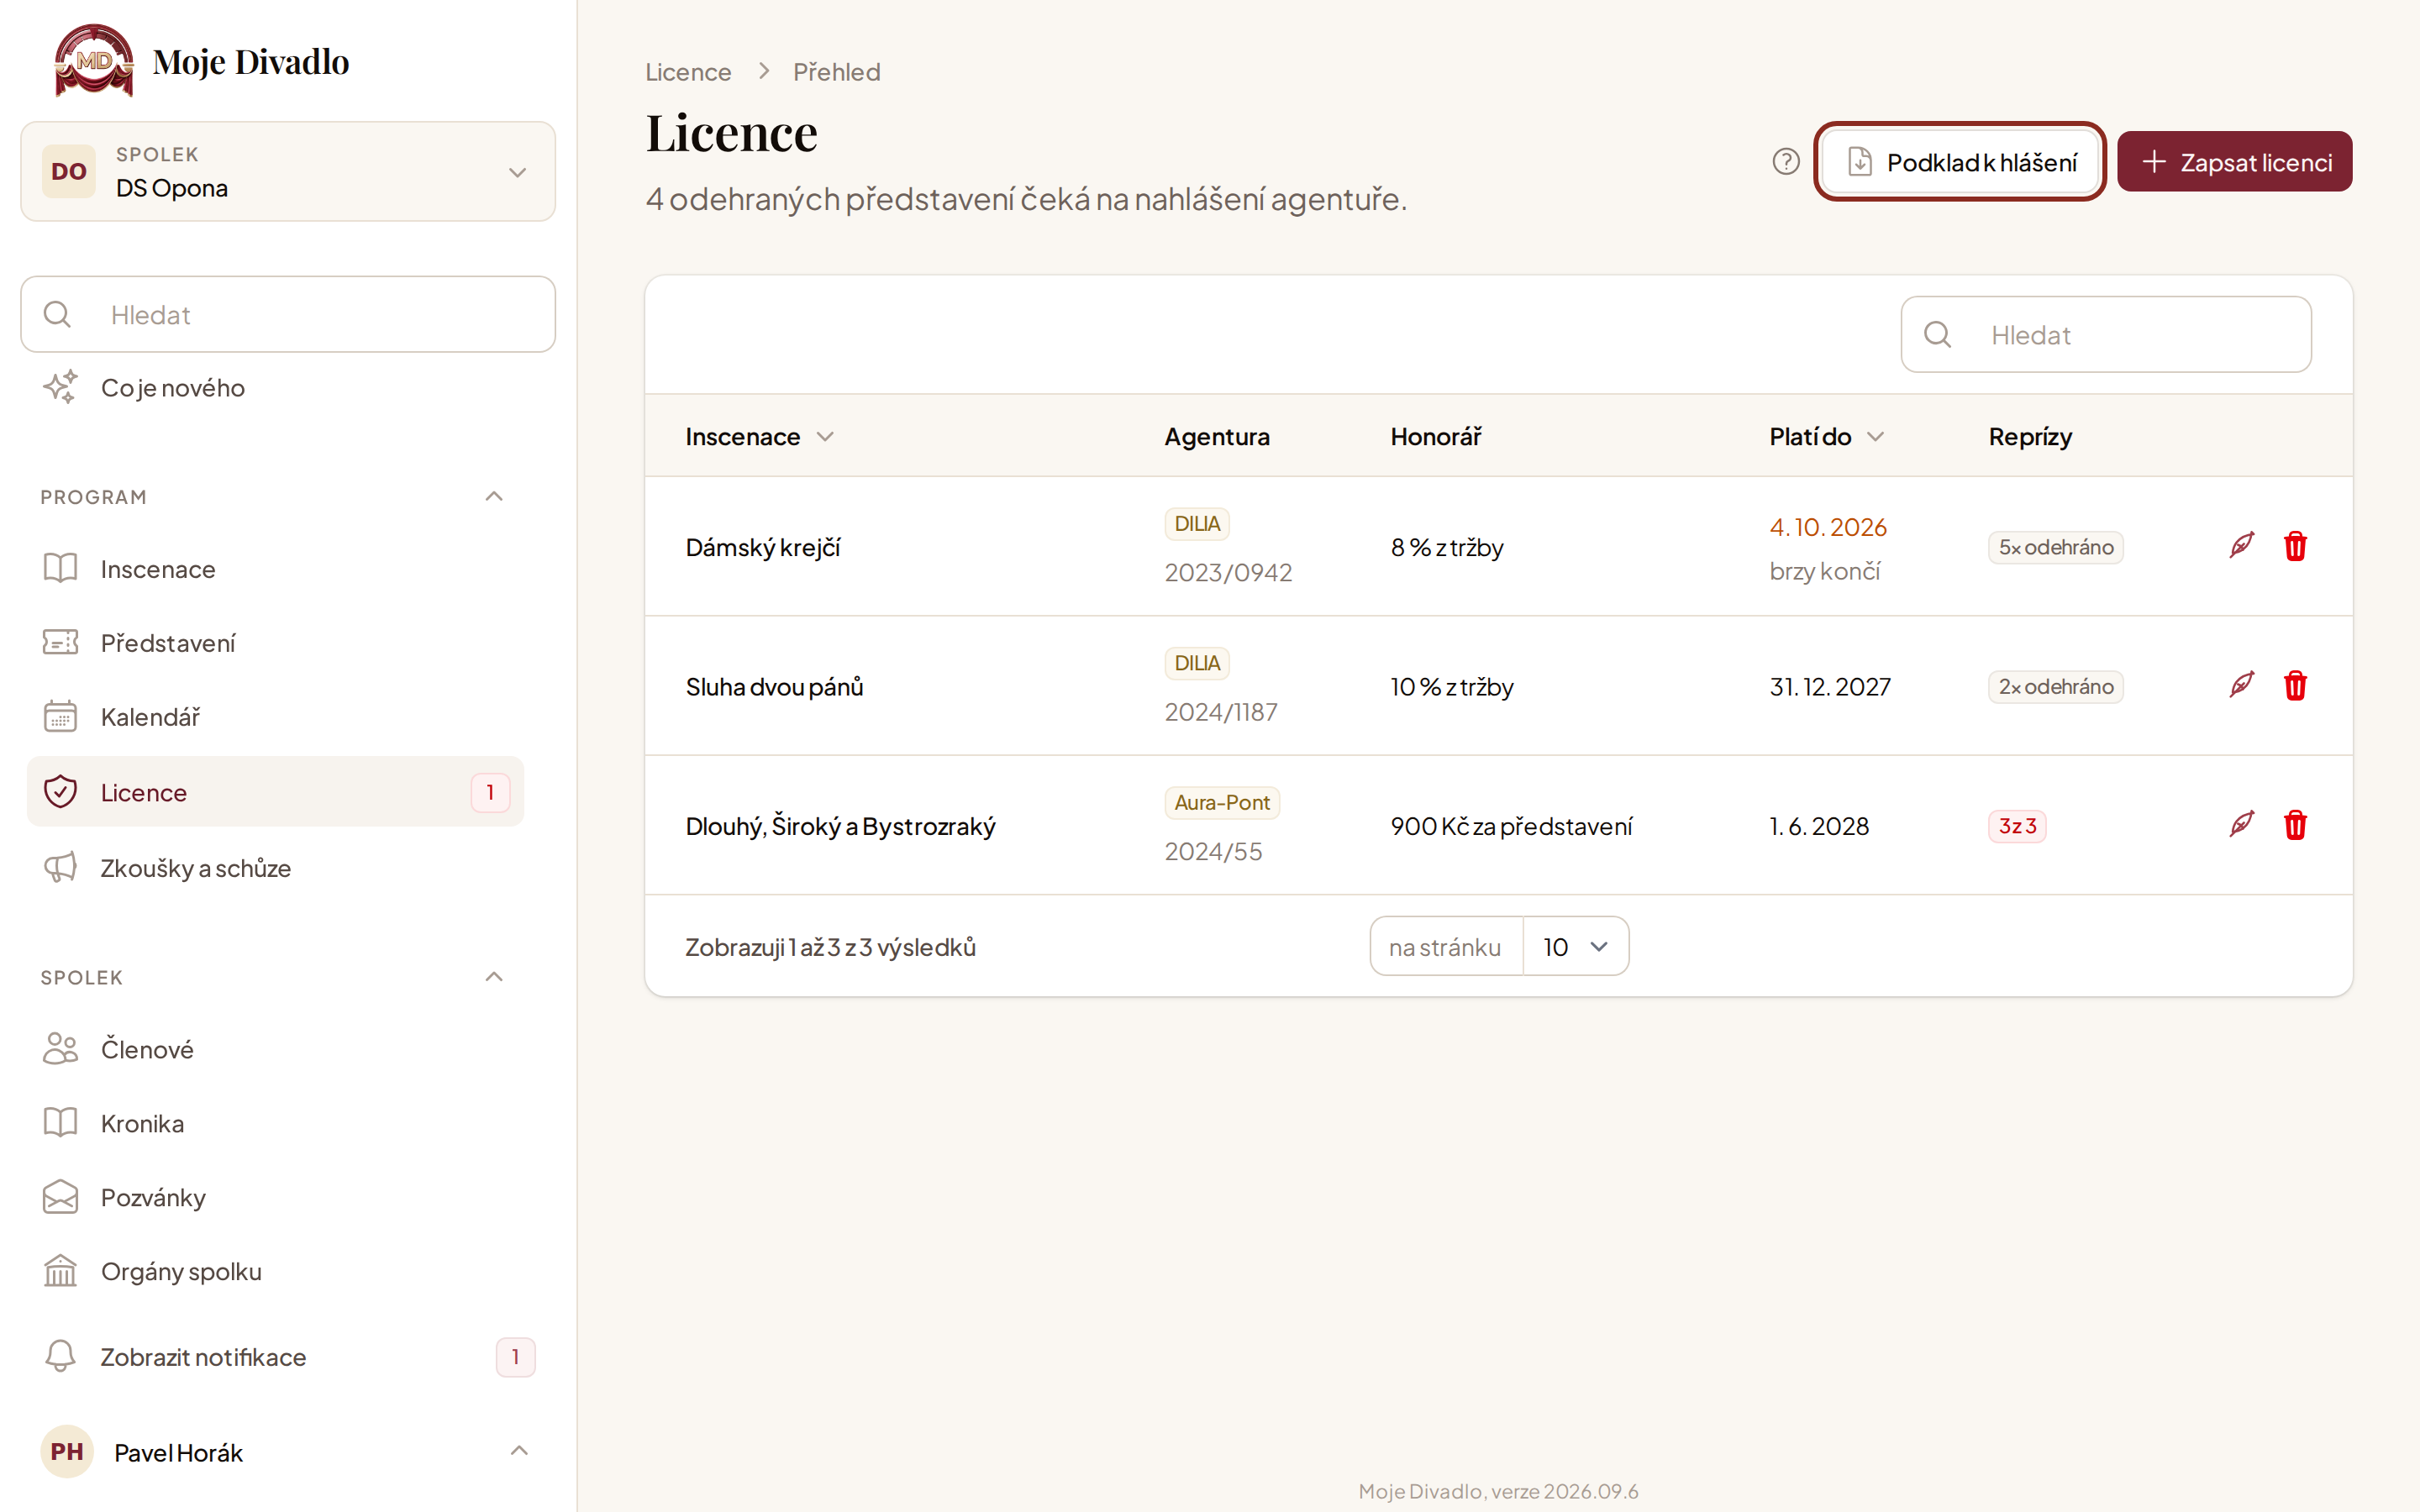Click the people icon beside Členové
This screenshot has width=2420, height=1512.
(60, 1048)
